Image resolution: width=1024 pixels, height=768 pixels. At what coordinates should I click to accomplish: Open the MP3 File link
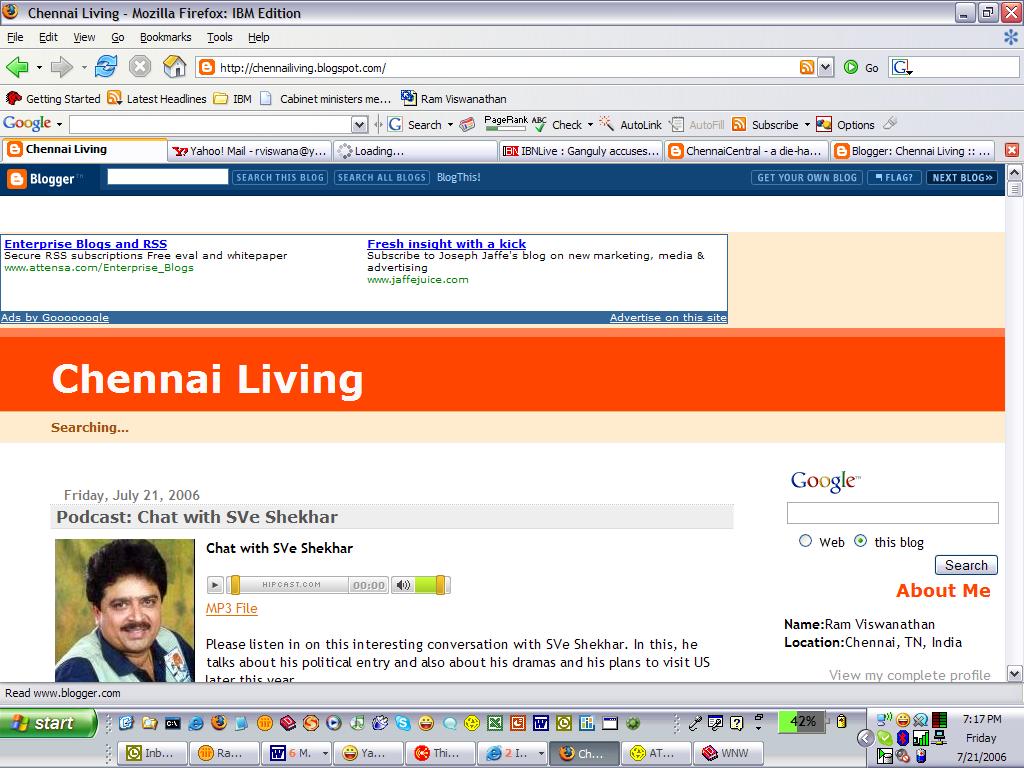click(232, 609)
